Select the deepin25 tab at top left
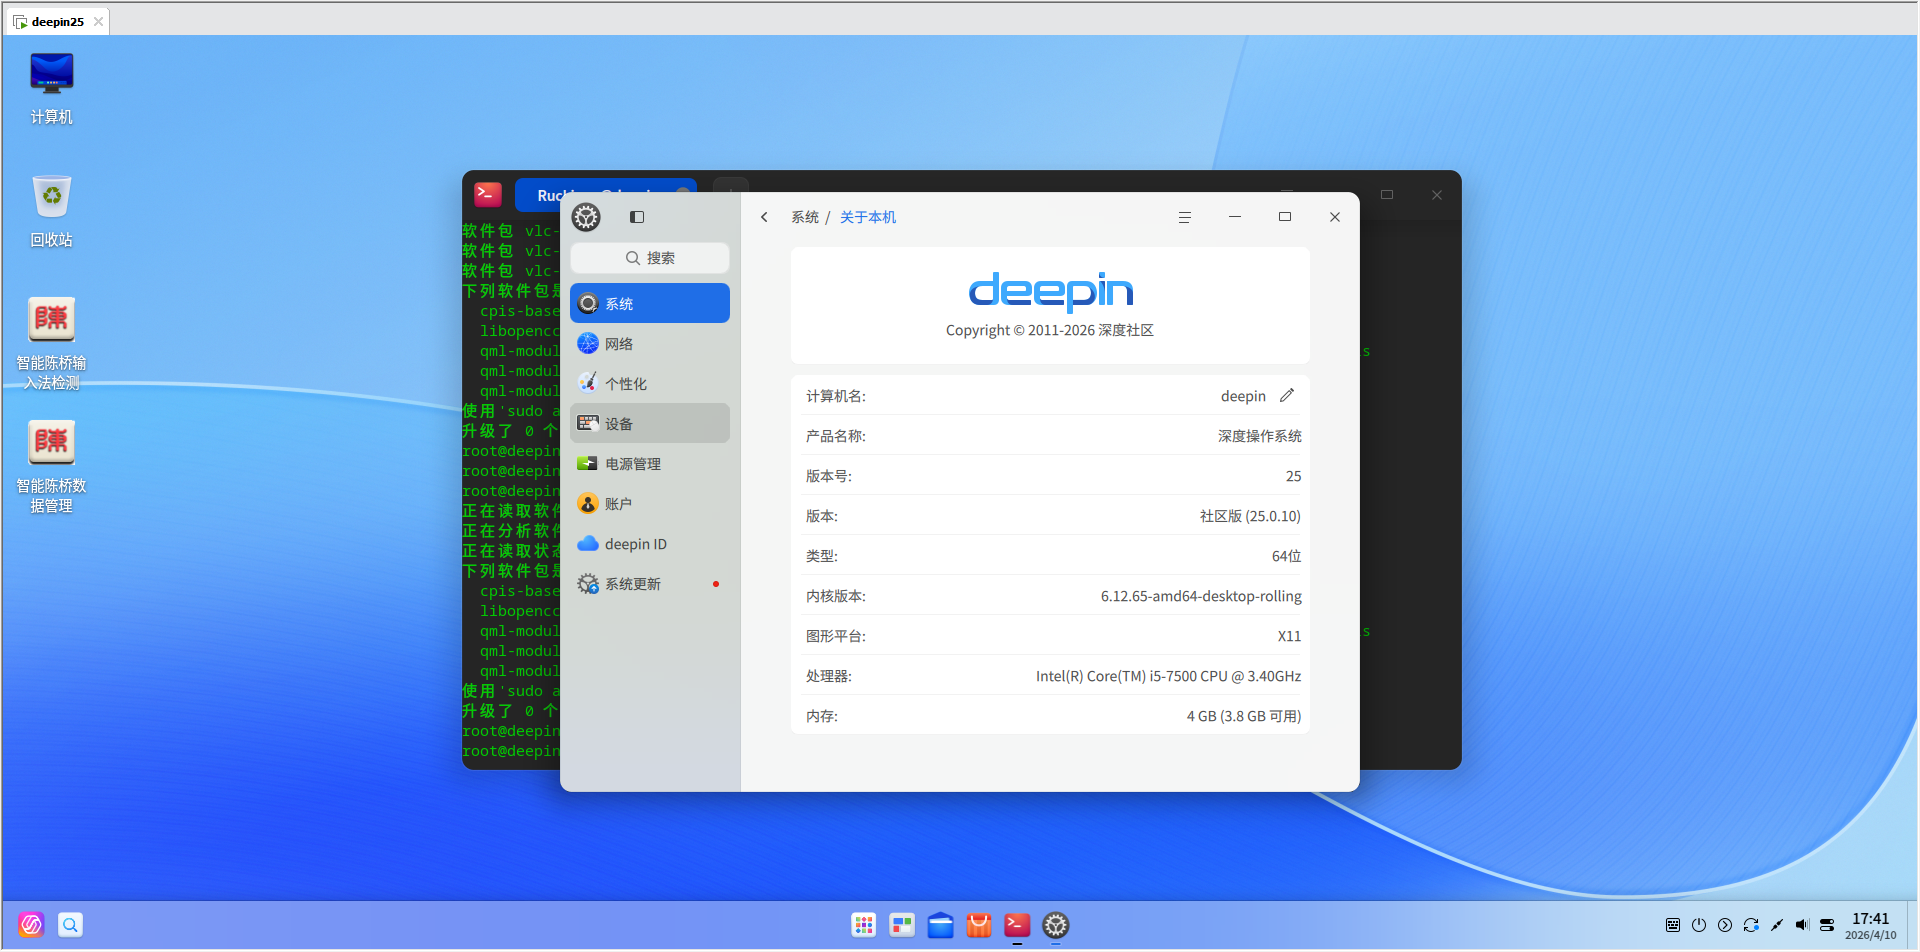The image size is (1920, 952). tap(54, 20)
